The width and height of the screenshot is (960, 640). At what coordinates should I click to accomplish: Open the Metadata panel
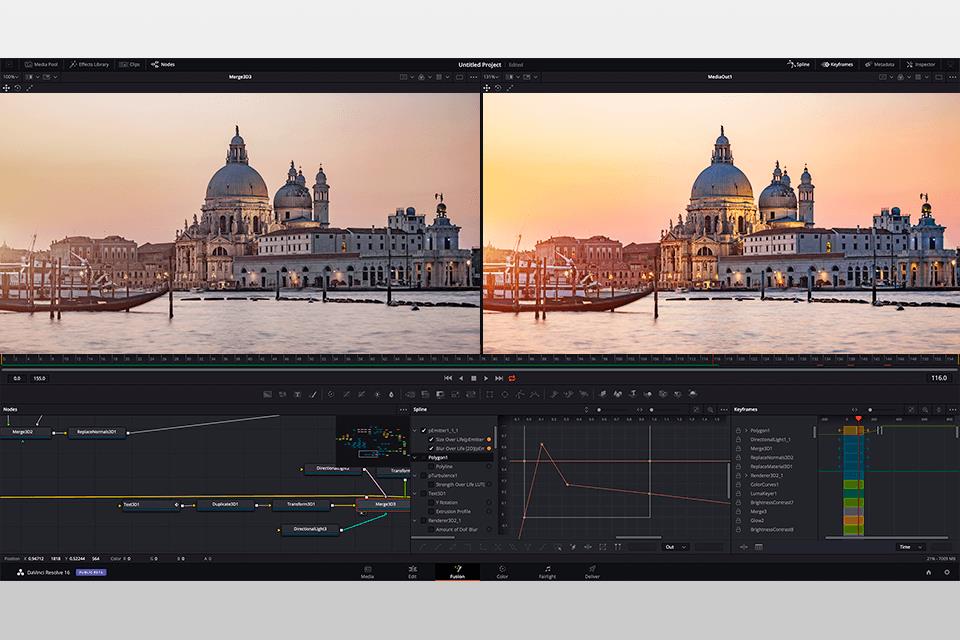(x=879, y=64)
